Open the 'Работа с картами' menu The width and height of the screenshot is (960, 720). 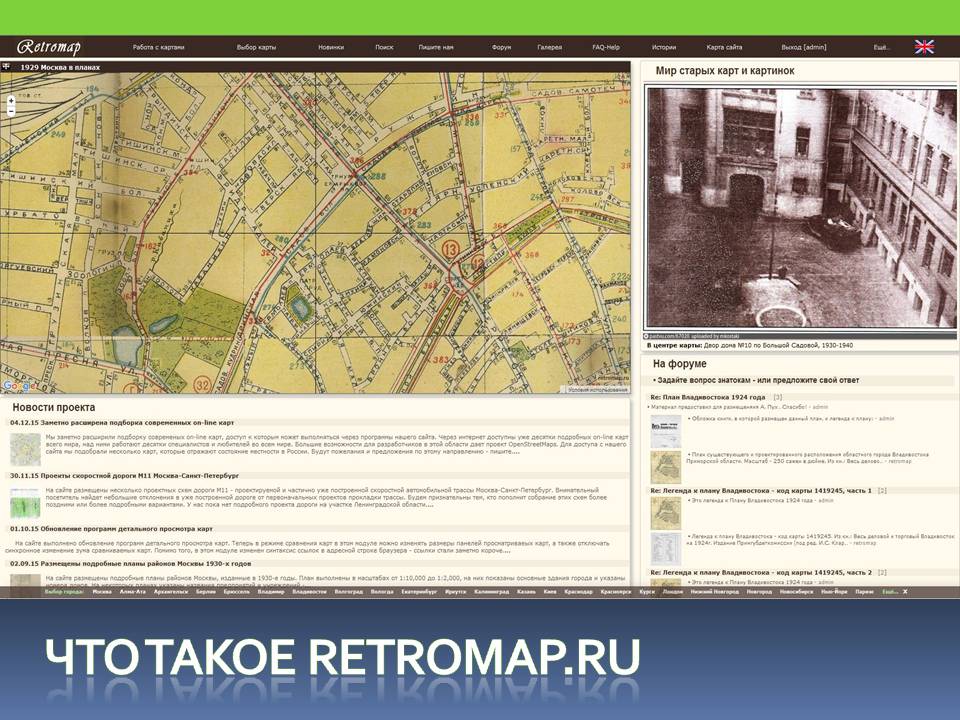pyautogui.click(x=158, y=47)
